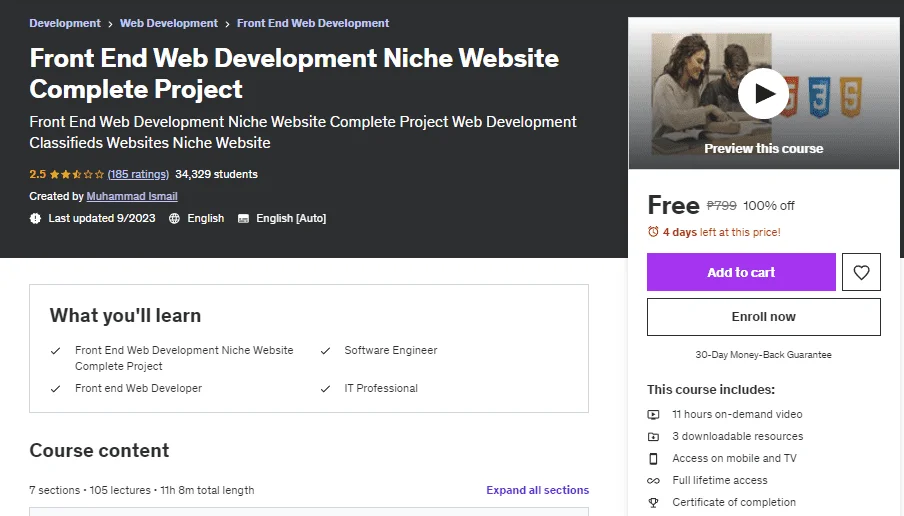The height and width of the screenshot is (516, 904).
Task: Expand all sections of course content
Action: [x=537, y=490]
